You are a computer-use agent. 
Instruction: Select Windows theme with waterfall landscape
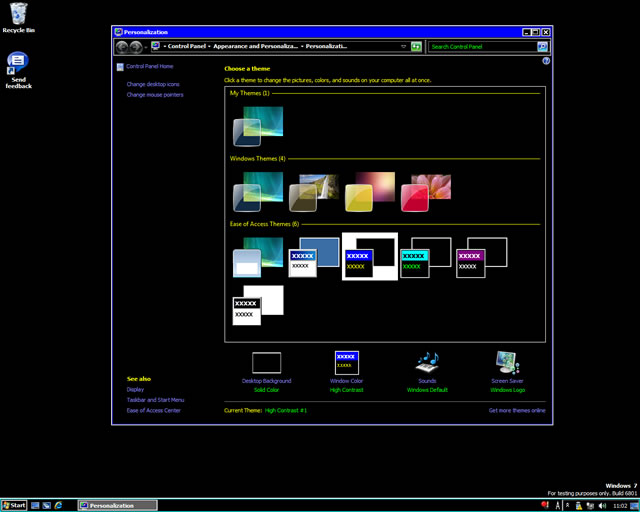tap(314, 191)
